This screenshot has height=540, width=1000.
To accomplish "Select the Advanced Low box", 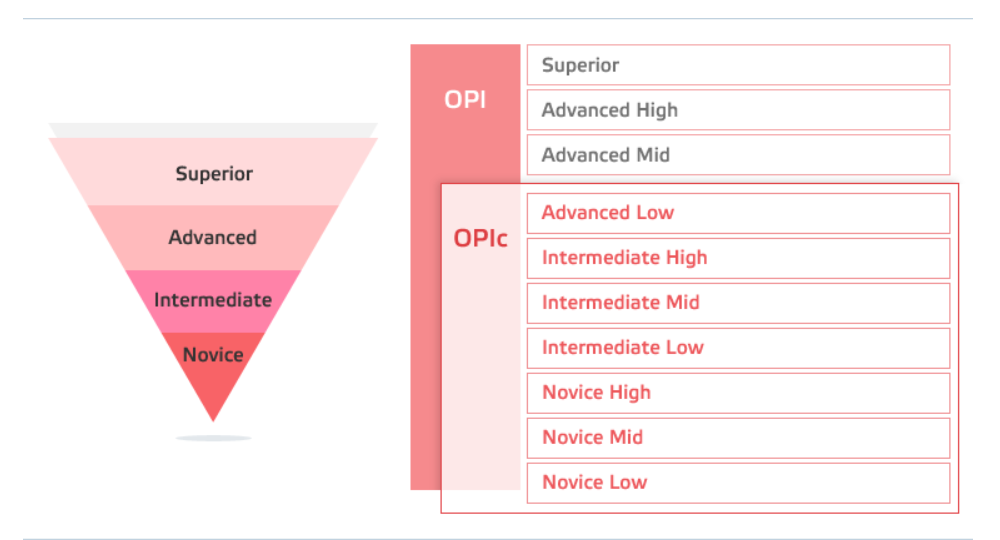I will tap(739, 213).
